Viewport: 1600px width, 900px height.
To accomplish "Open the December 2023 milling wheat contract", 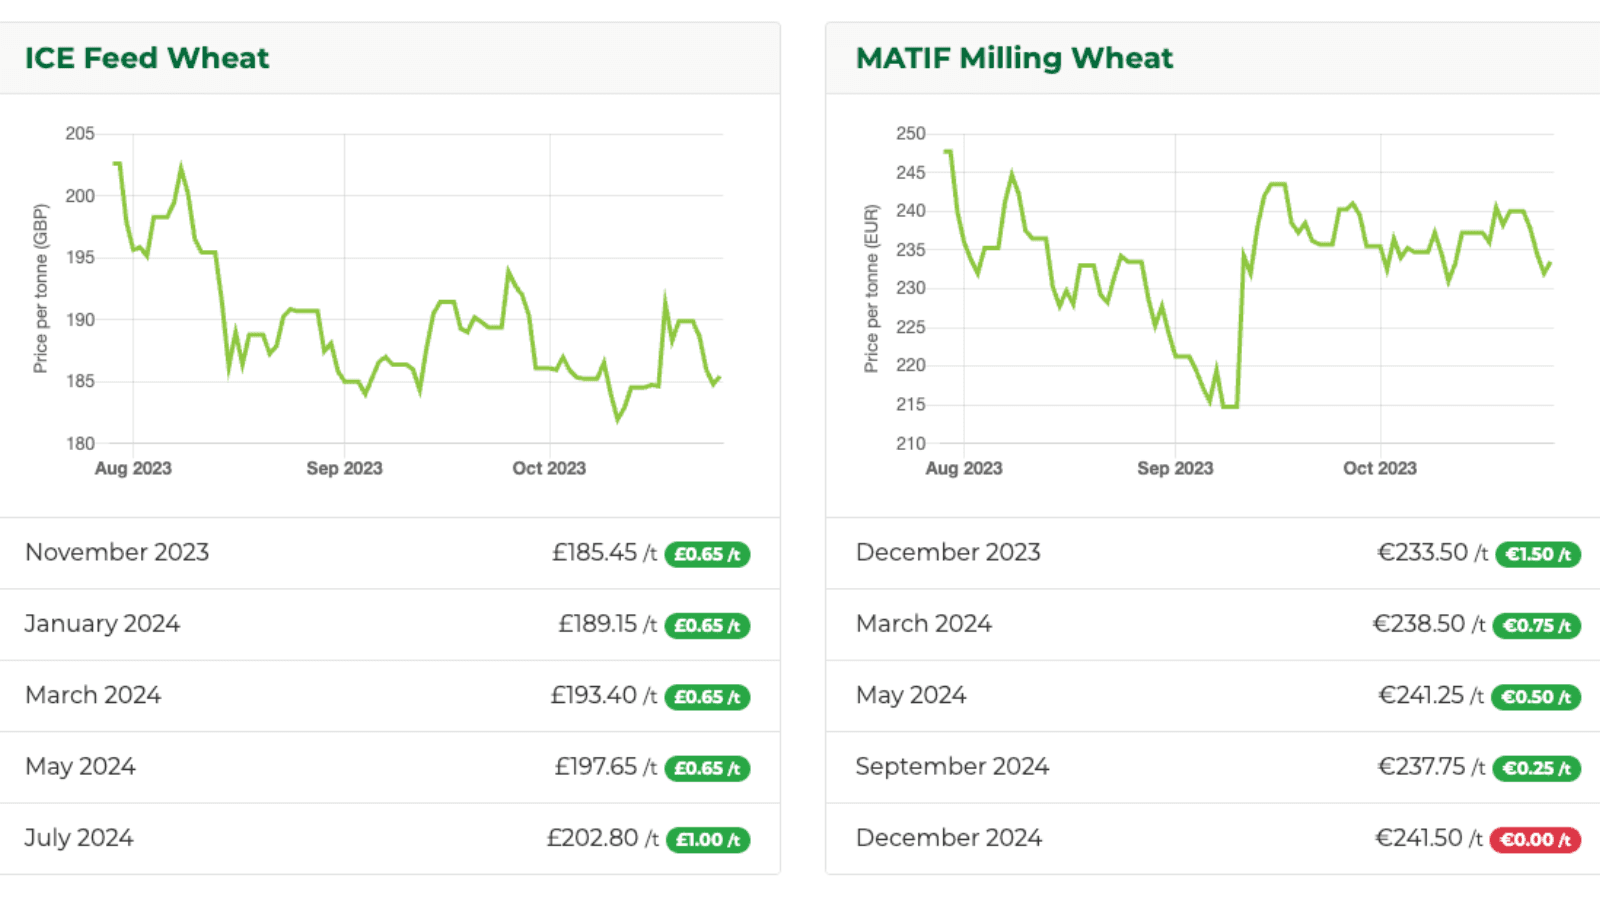I will (948, 553).
